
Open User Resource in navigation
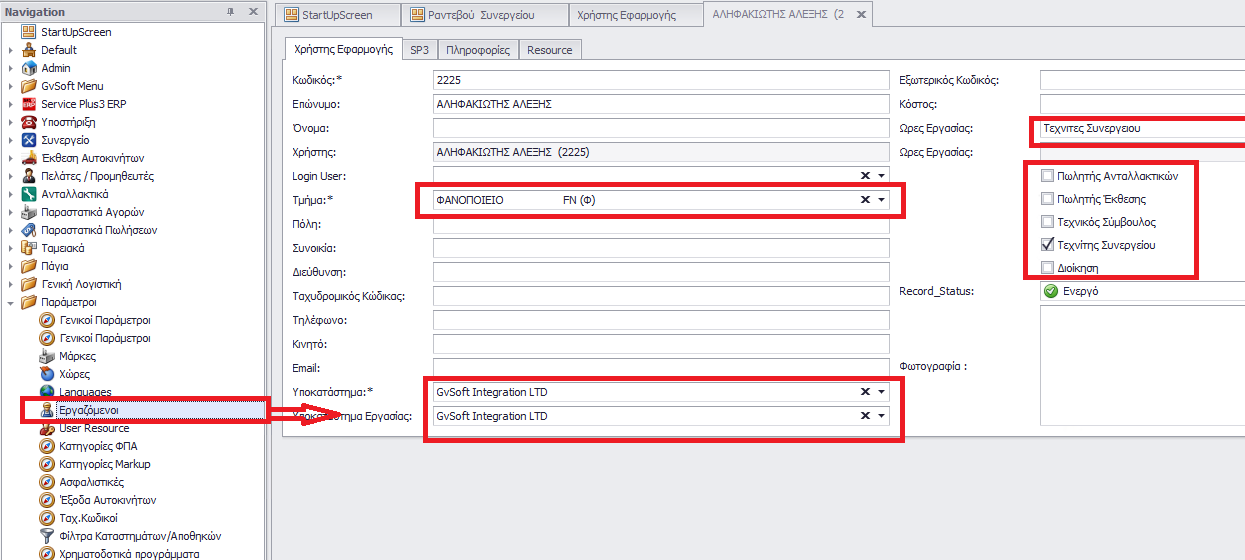pyautogui.click(x=94, y=428)
